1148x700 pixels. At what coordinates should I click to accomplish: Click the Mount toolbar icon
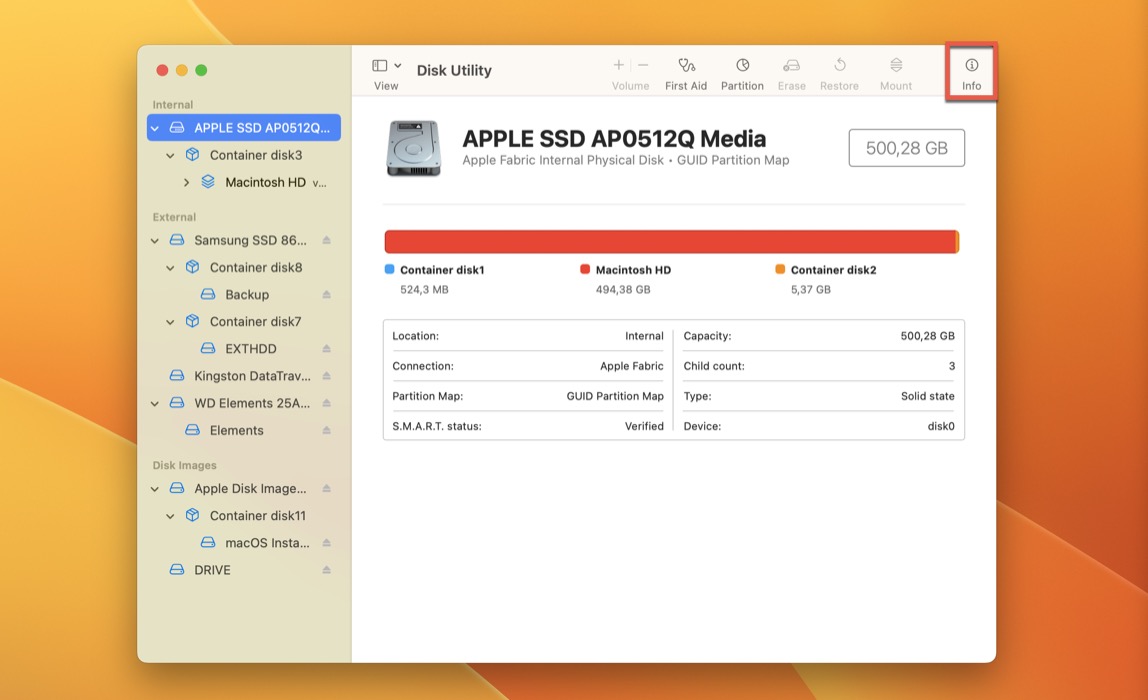coord(895,70)
